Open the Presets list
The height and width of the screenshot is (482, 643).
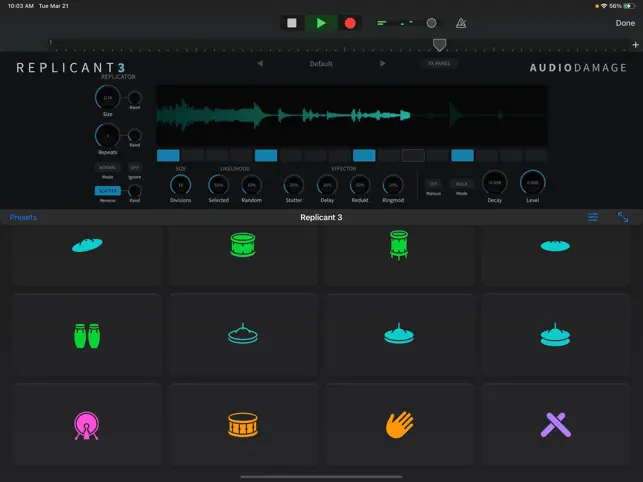point(23,217)
